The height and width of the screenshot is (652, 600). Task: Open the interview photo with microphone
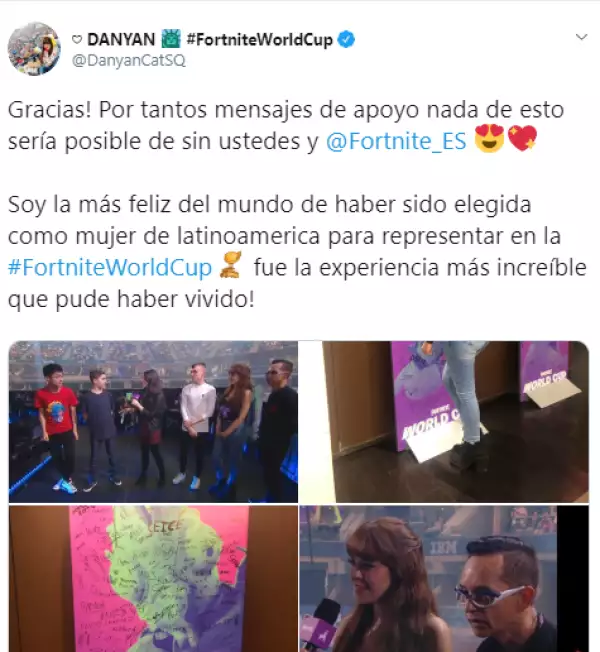click(444, 579)
